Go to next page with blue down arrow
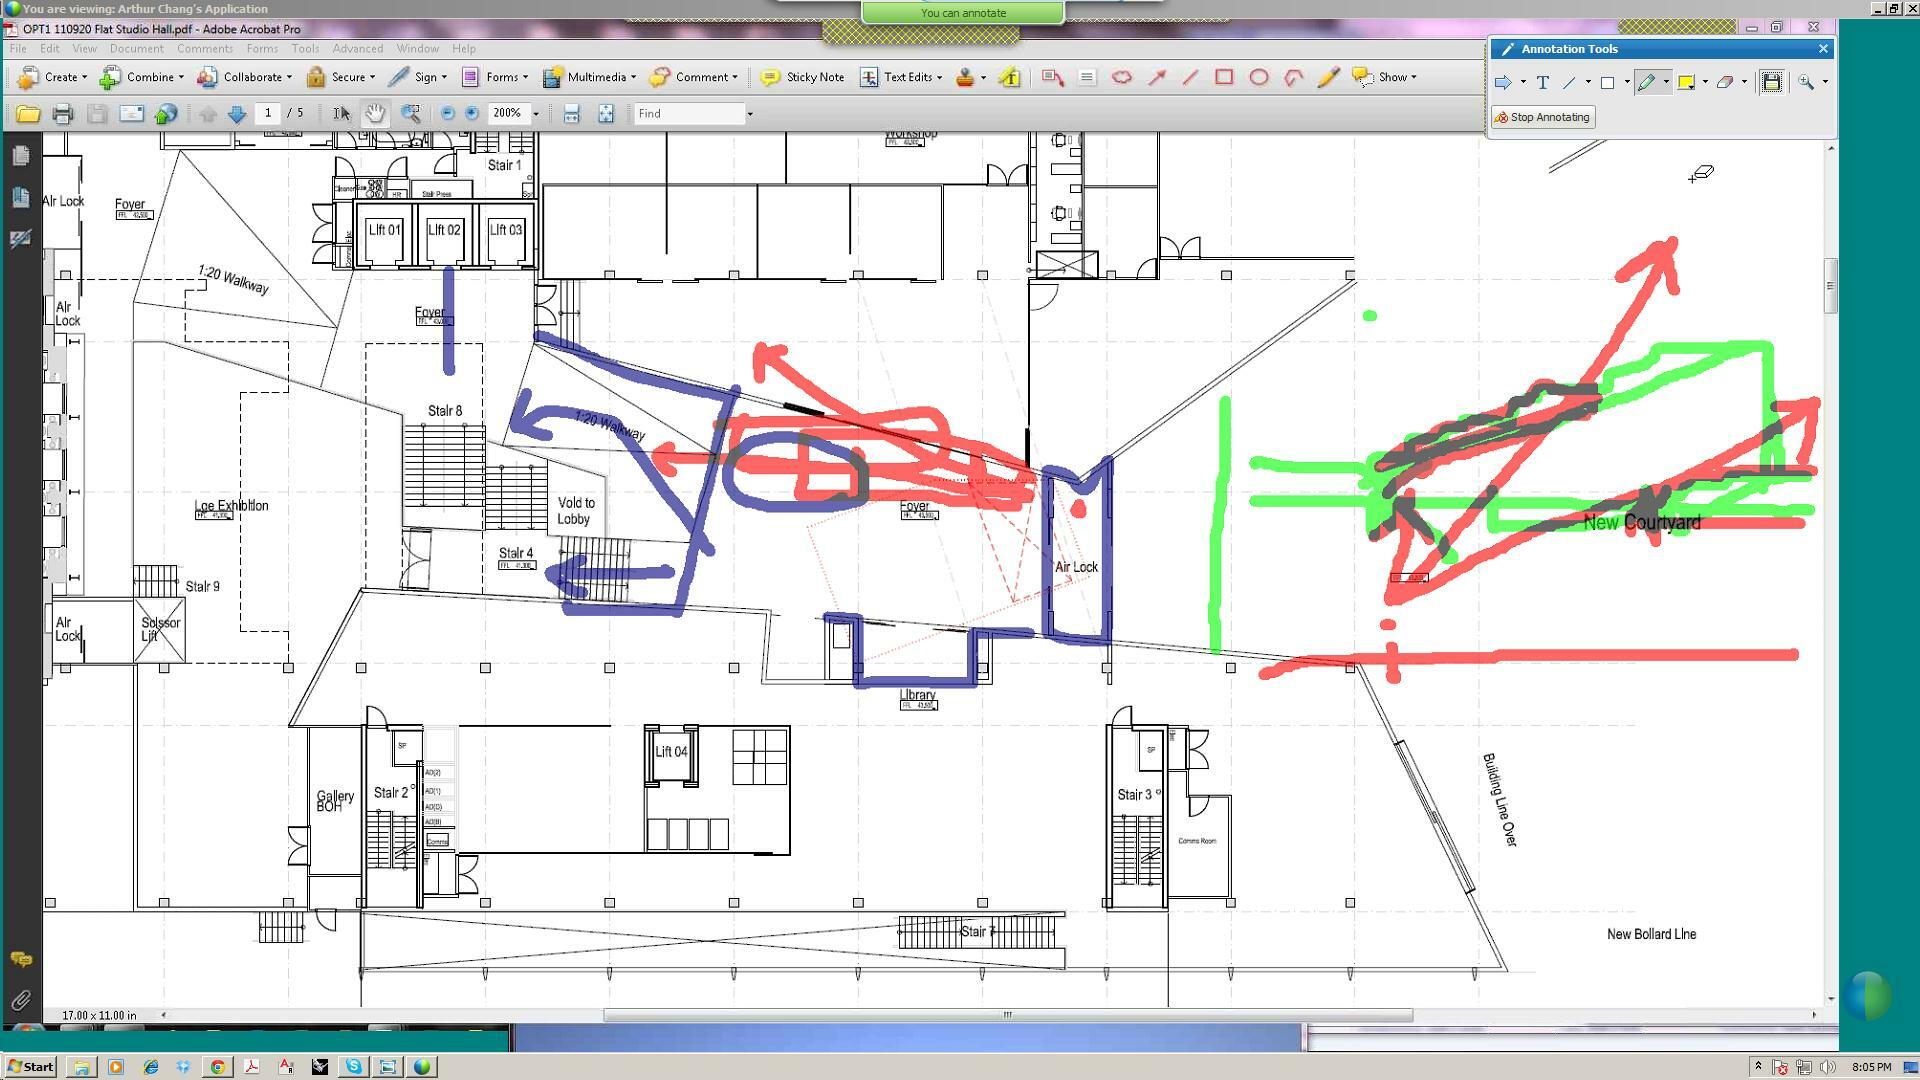This screenshot has height=1080, width=1920. point(237,114)
